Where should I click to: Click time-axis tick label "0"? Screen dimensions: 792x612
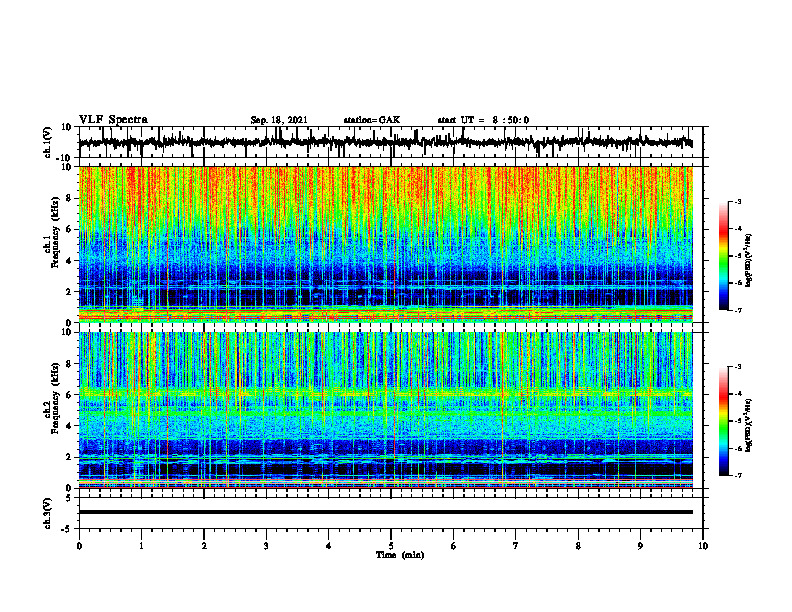(x=79, y=546)
